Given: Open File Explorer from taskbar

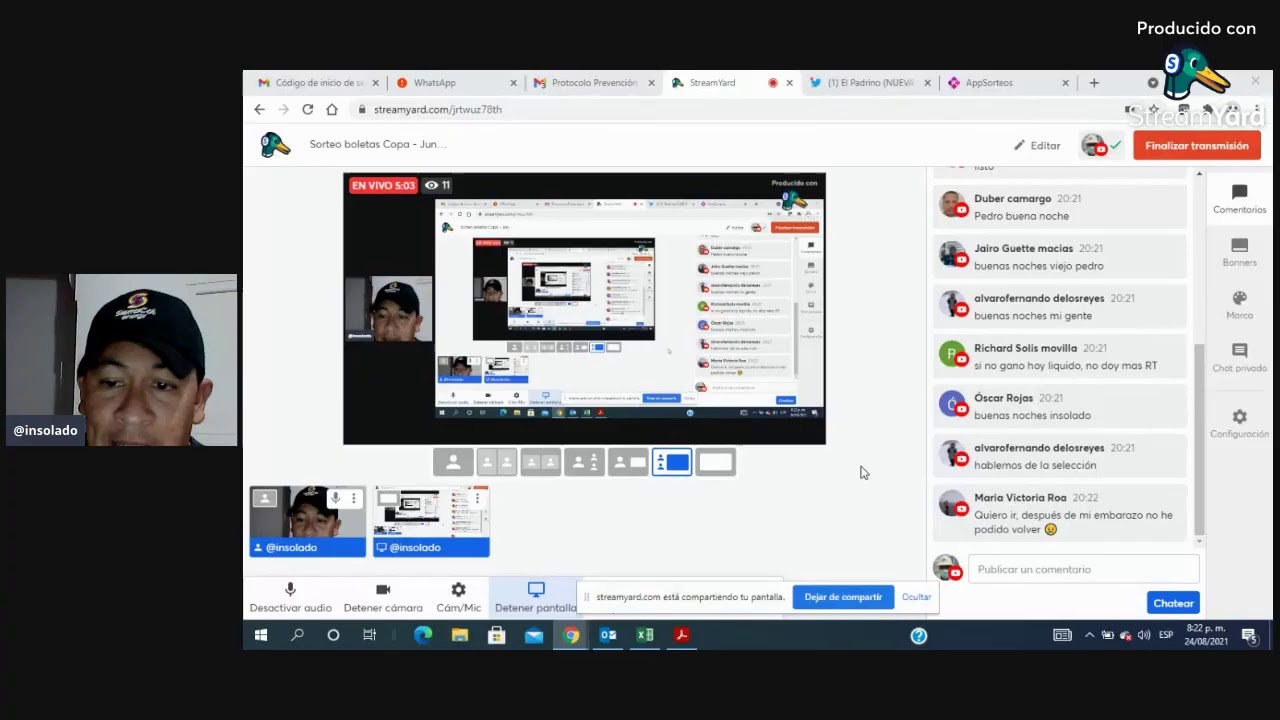Looking at the screenshot, I should 460,635.
